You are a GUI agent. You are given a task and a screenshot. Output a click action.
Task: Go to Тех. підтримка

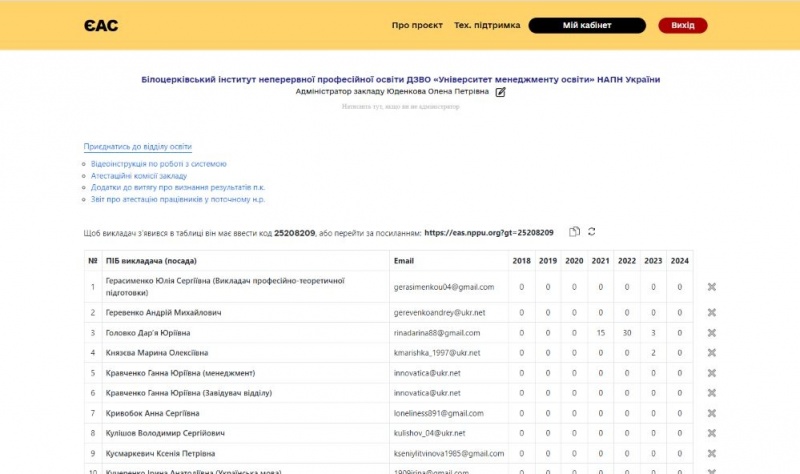487,26
